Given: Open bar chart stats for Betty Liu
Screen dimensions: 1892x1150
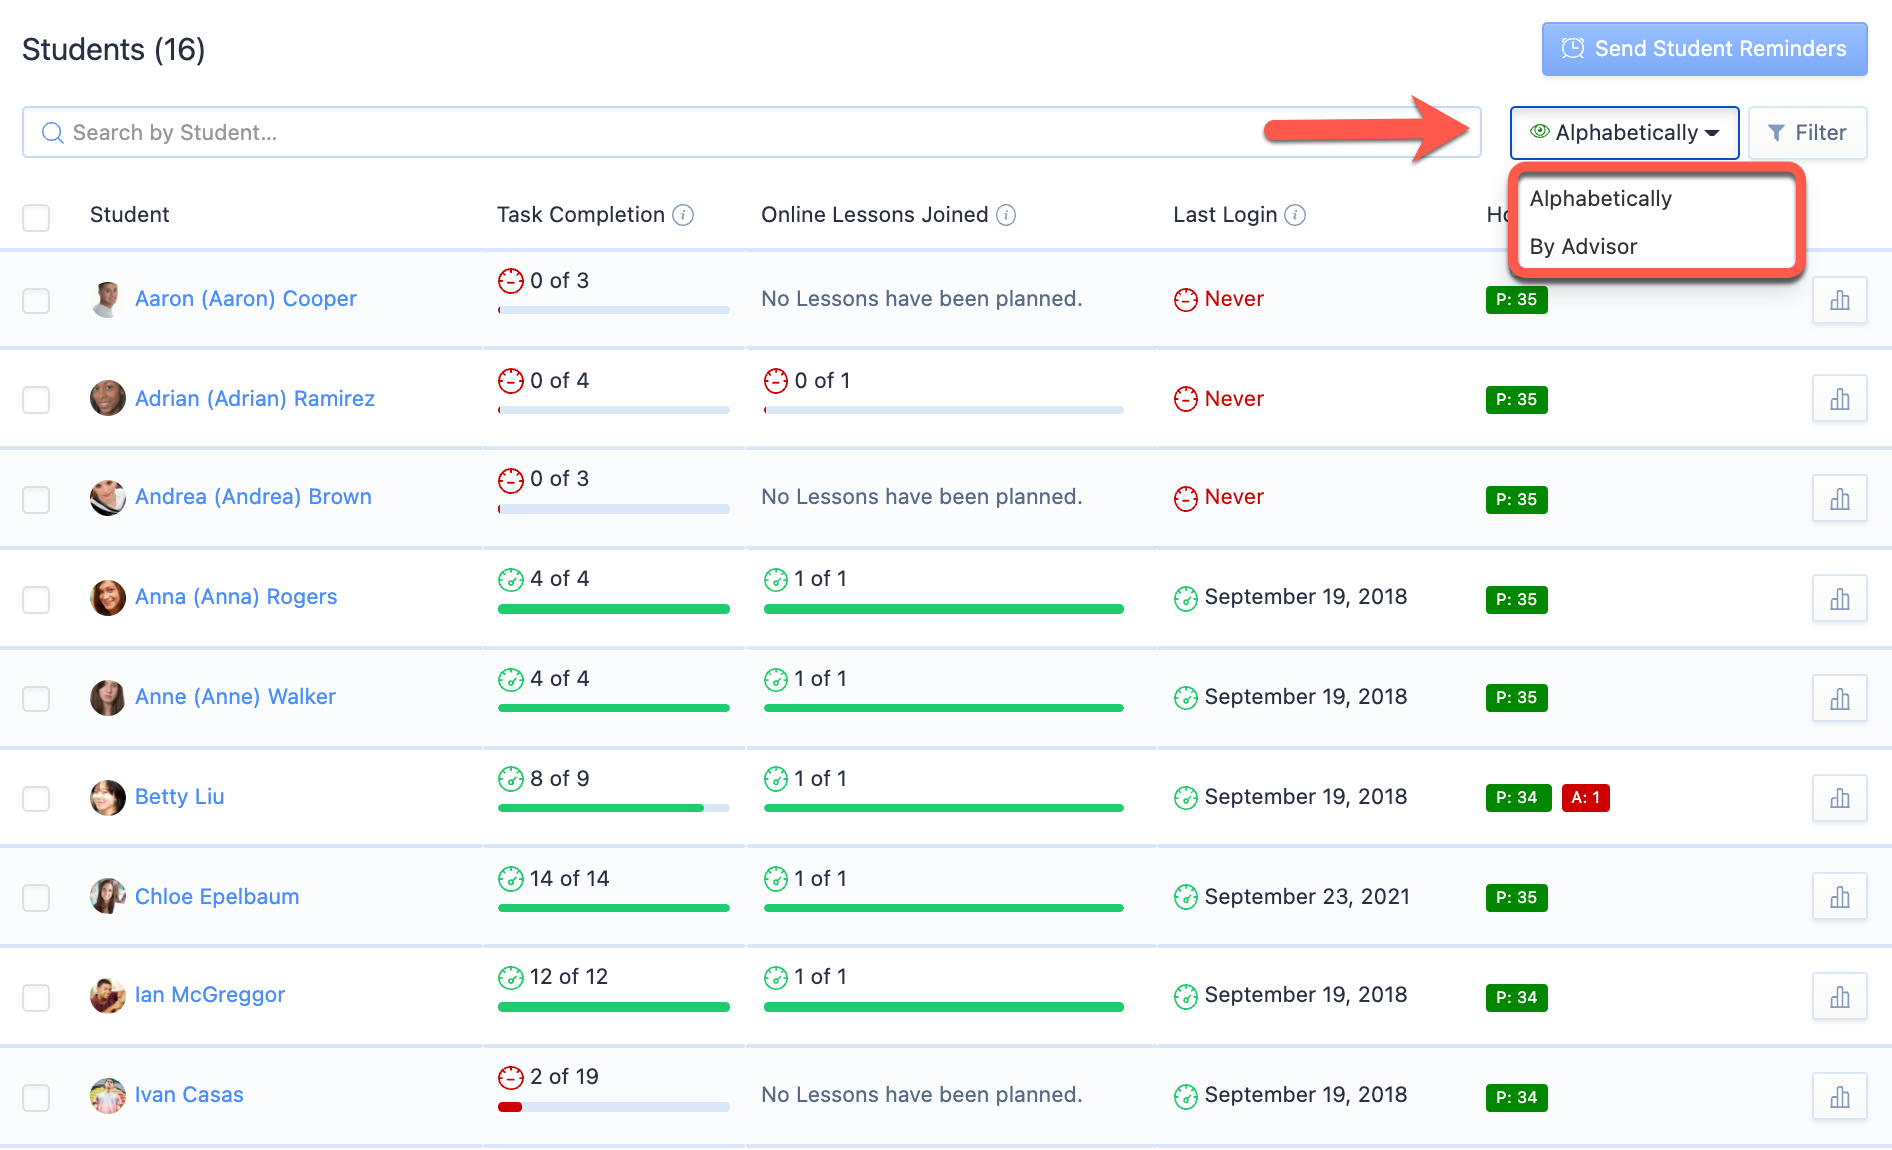Looking at the screenshot, I should (x=1839, y=798).
